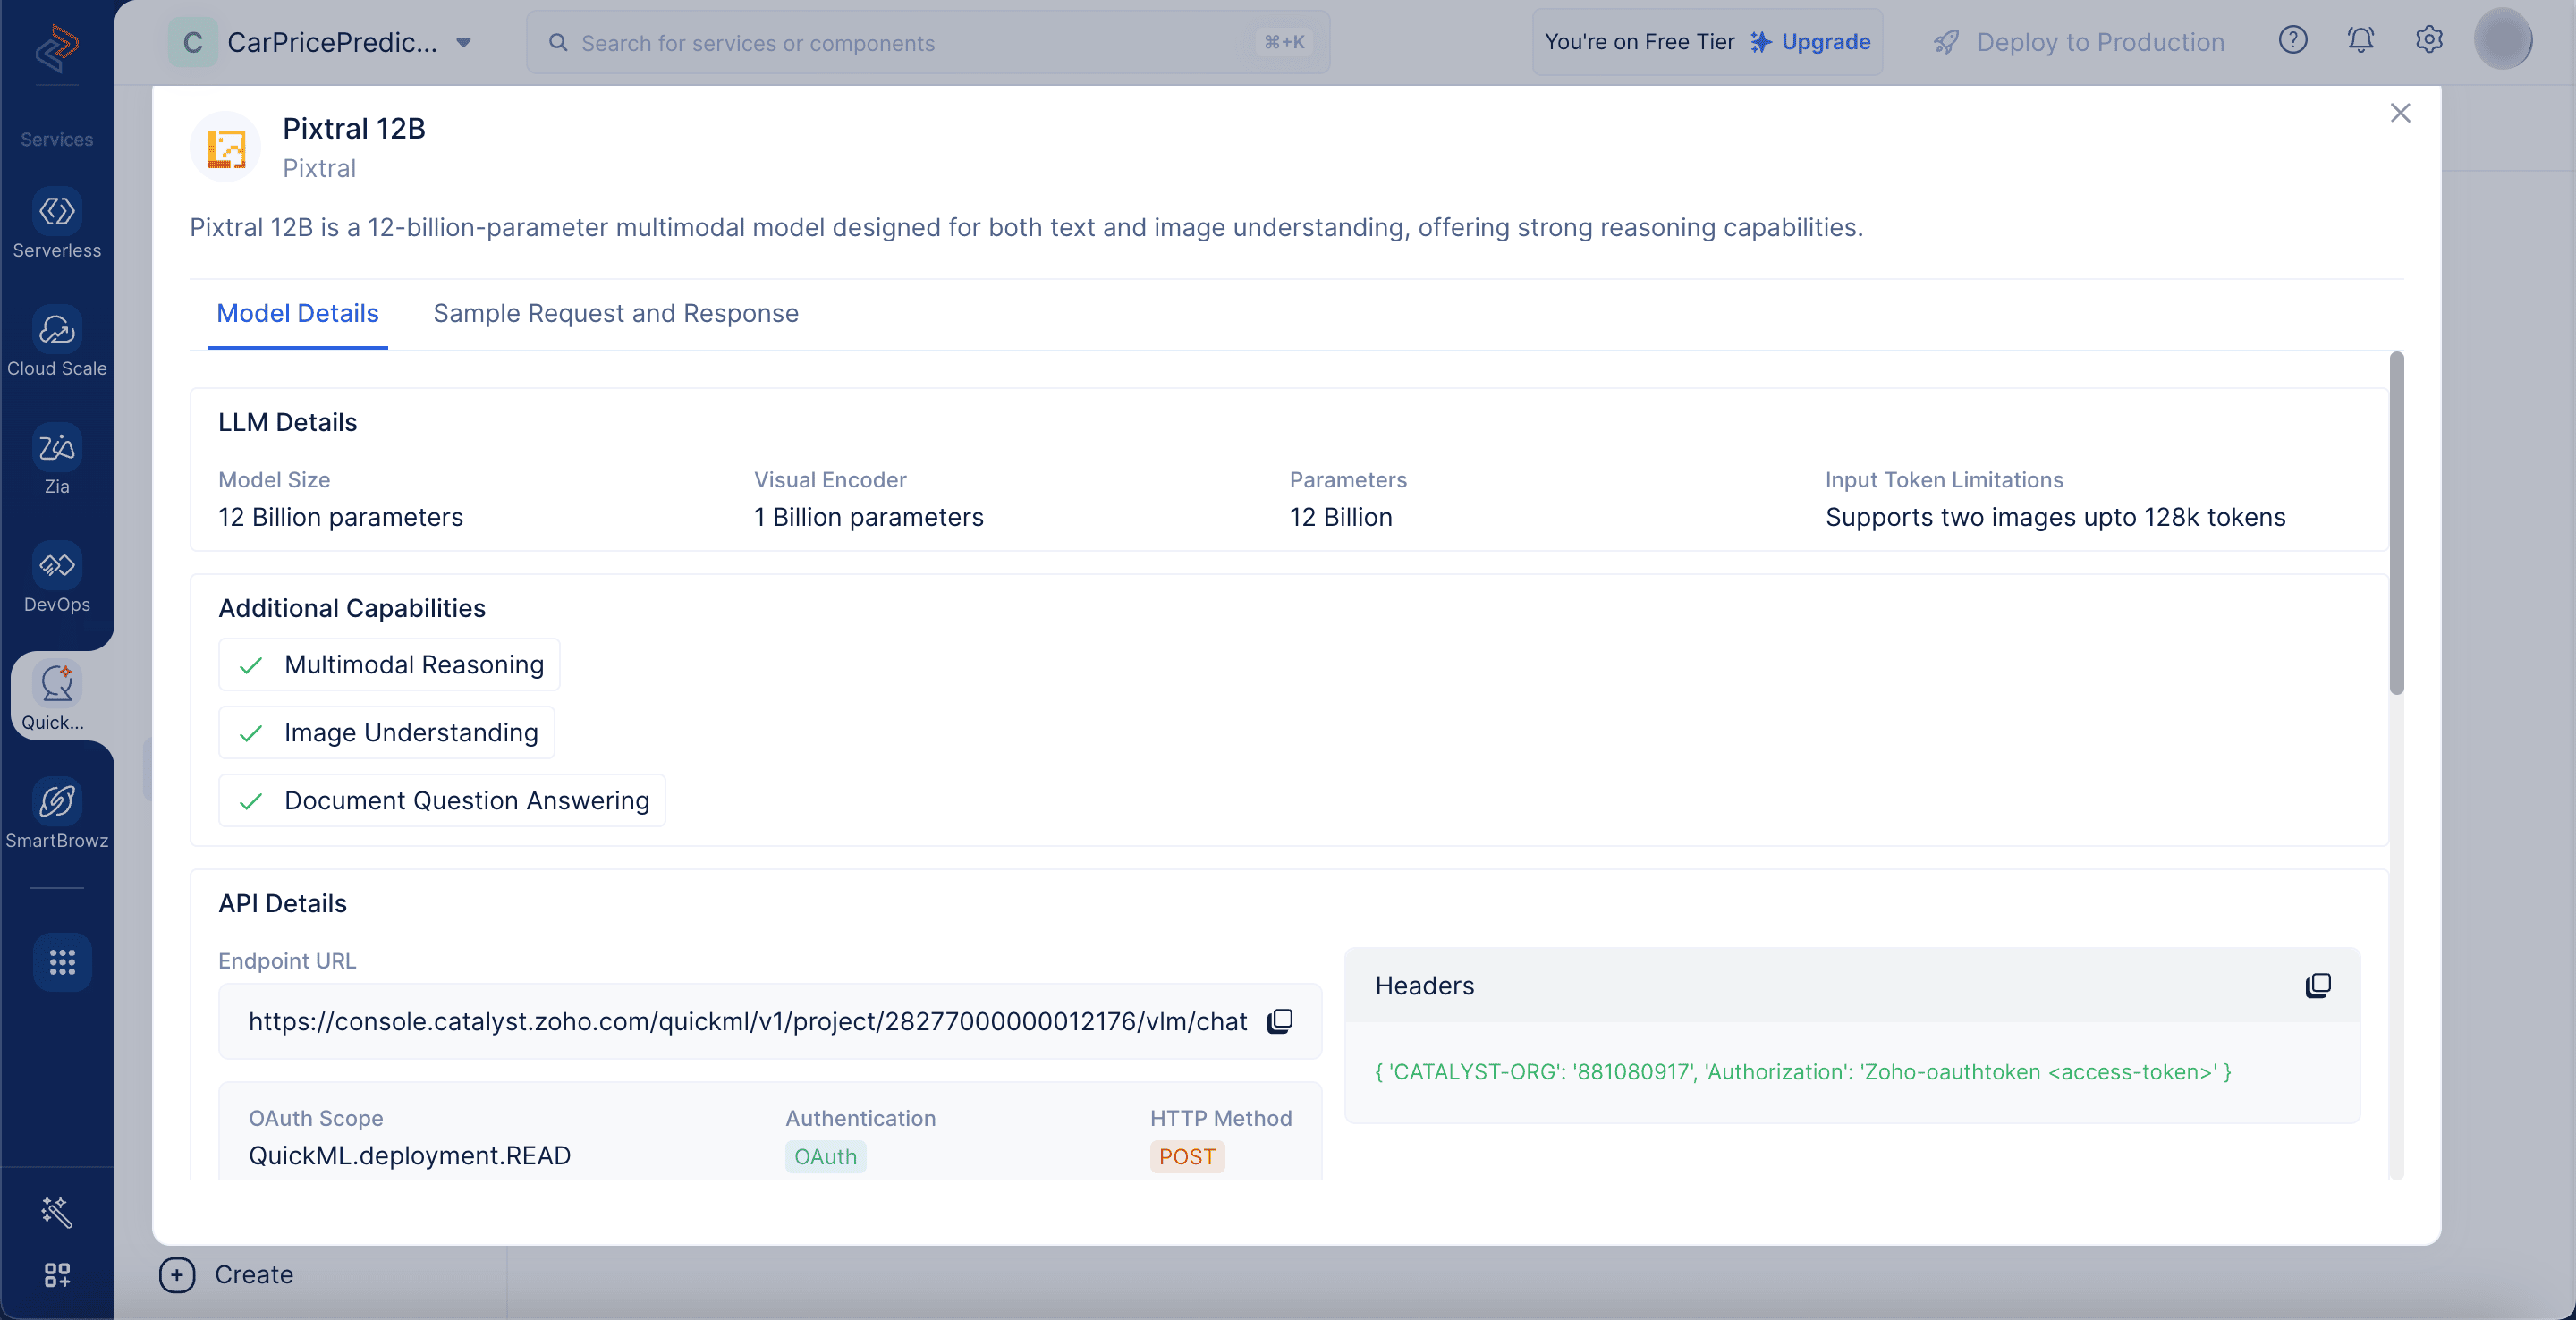Click the CATALYST-ORG headers code text
The image size is (2576, 1320).
point(1803,1072)
